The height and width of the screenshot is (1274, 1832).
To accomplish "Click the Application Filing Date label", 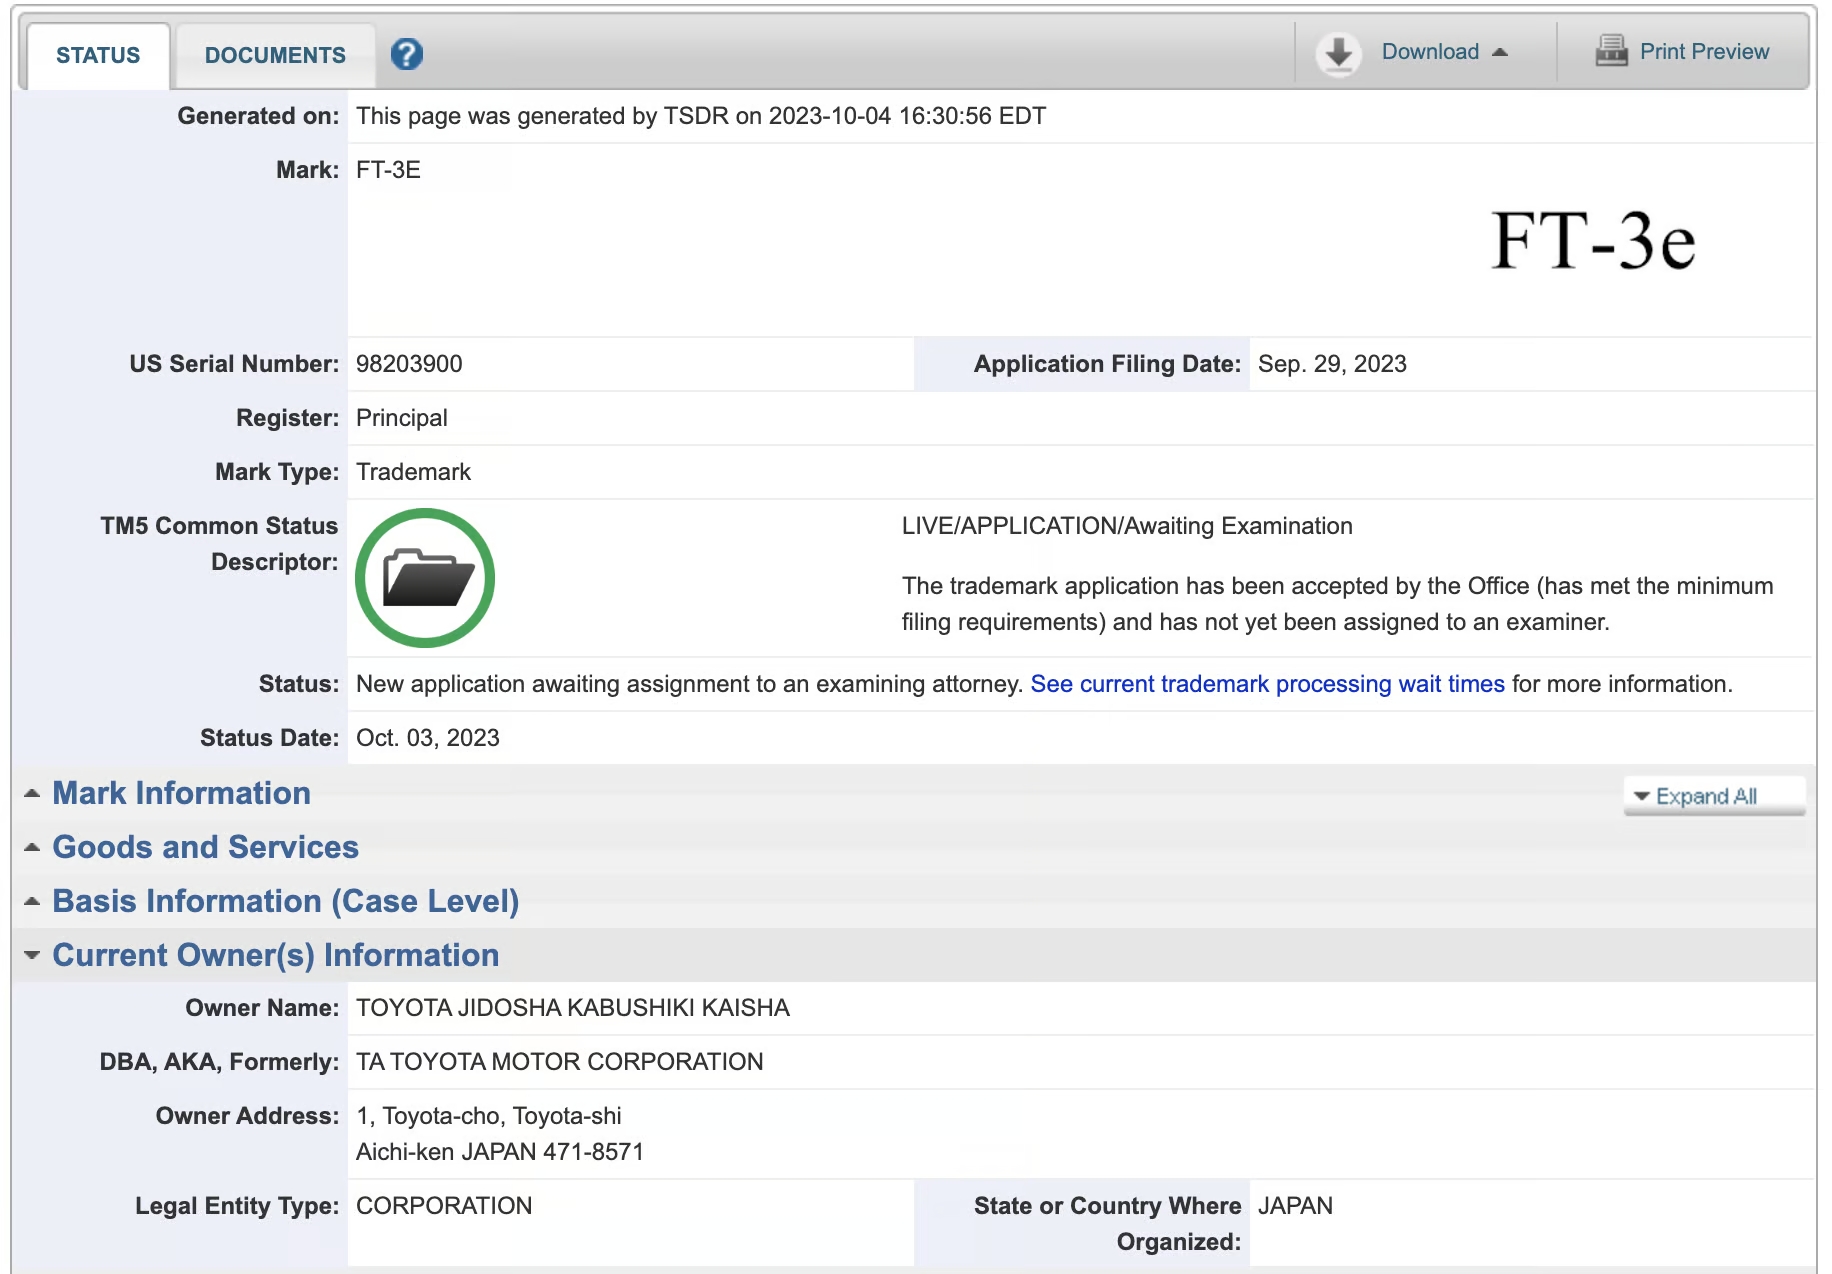I will 1107,364.
